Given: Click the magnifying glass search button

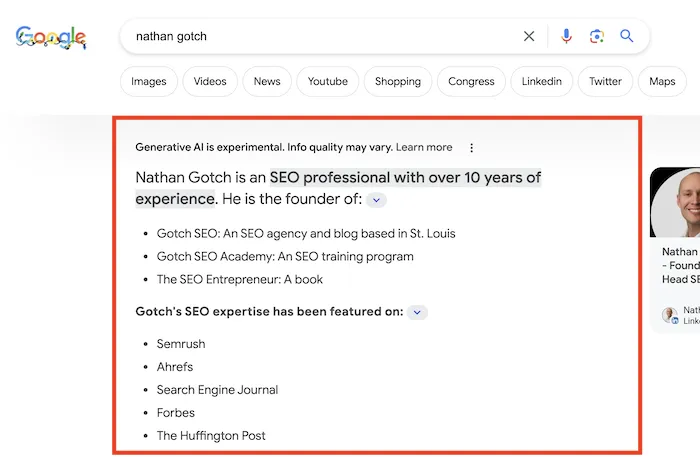Looking at the screenshot, I should click(x=627, y=37).
